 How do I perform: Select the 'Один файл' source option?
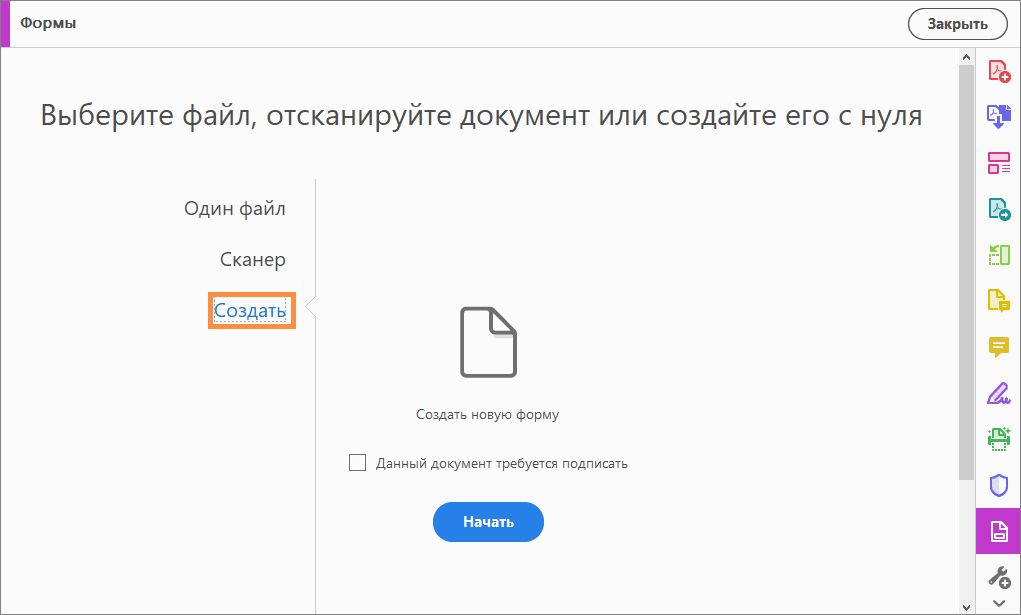tap(234, 208)
